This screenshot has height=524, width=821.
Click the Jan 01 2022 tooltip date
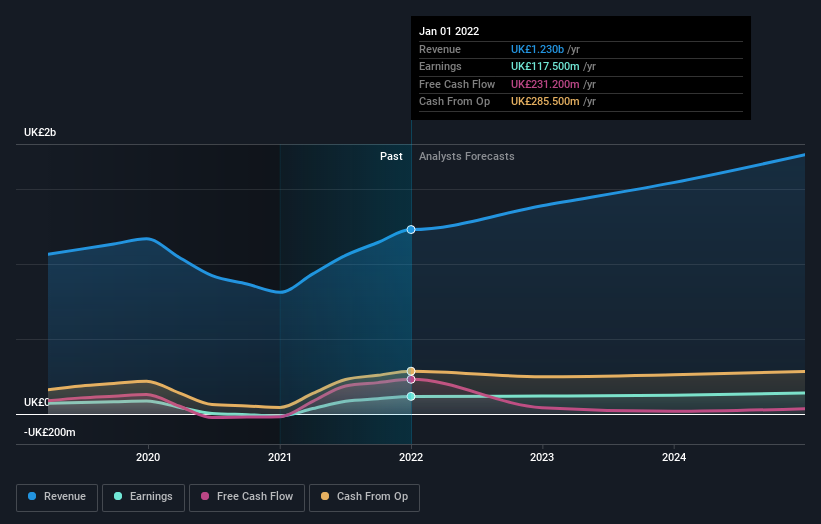(x=449, y=31)
